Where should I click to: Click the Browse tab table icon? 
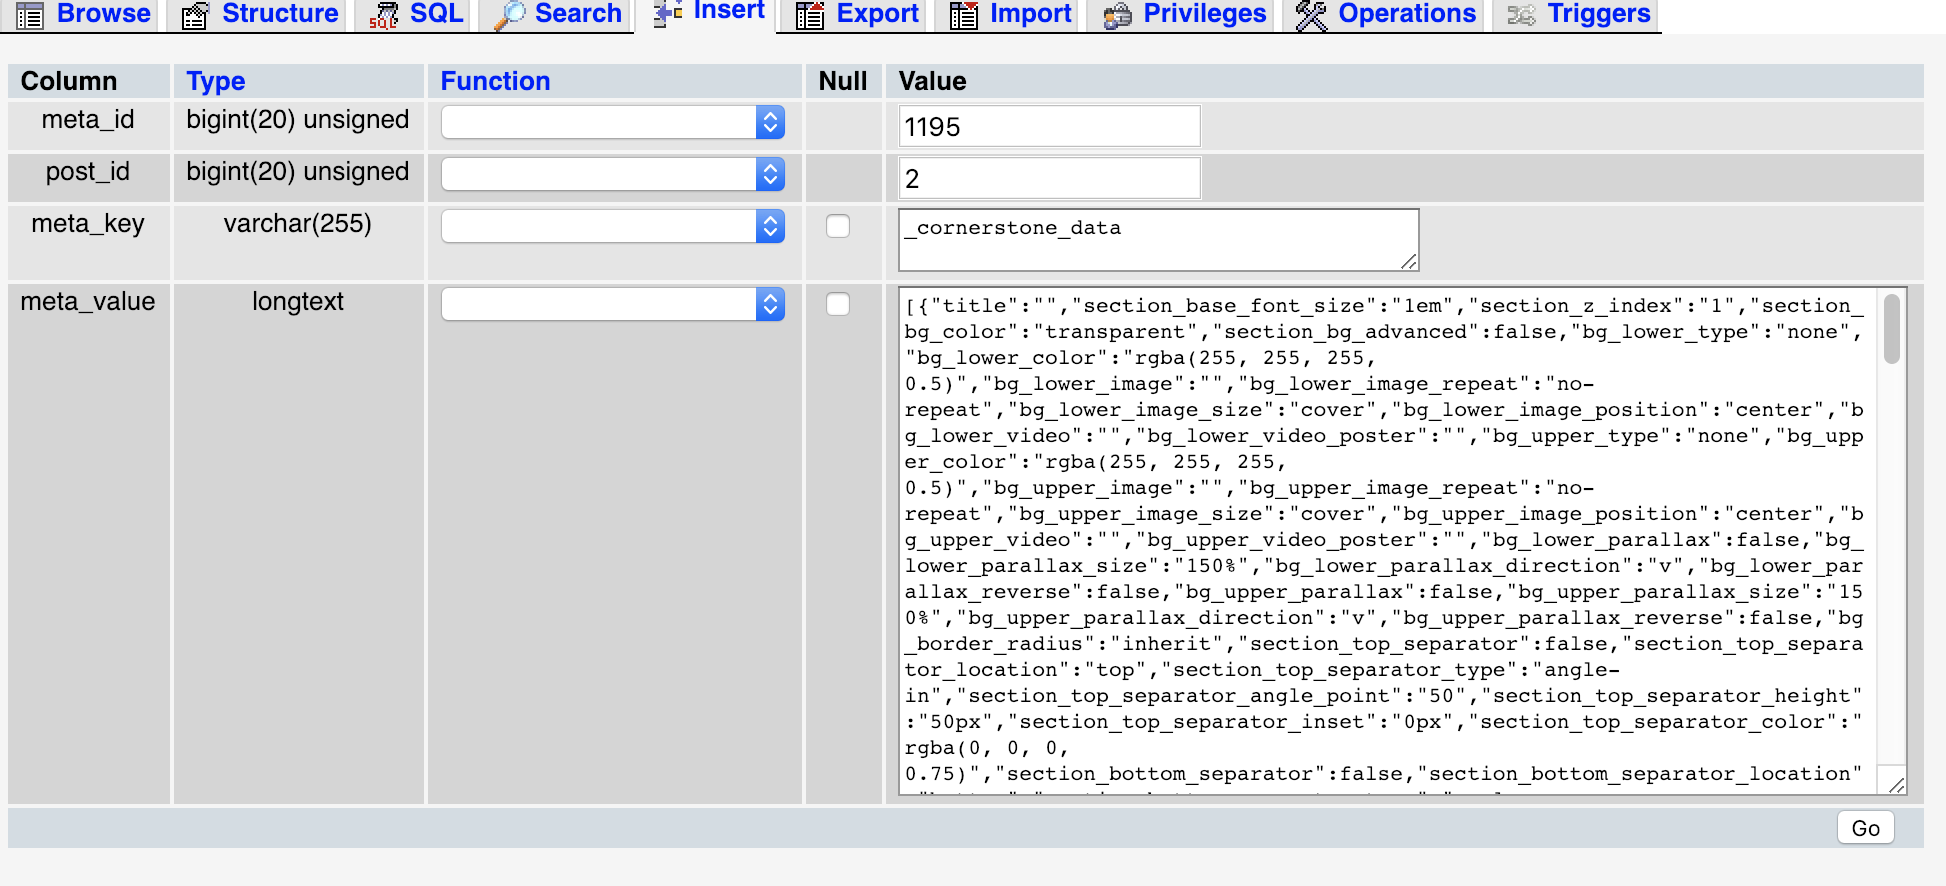tap(30, 16)
